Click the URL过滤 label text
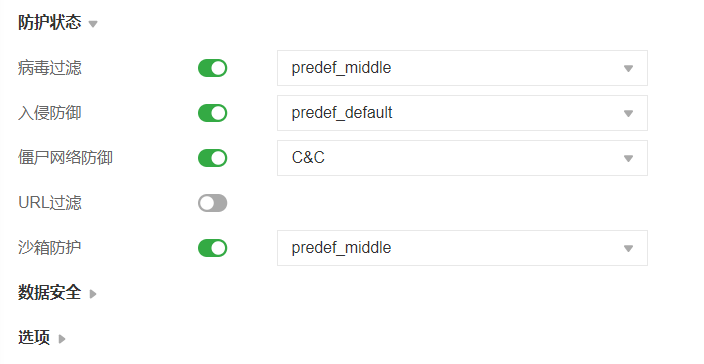Screen dimensions: 704x364 (50, 203)
